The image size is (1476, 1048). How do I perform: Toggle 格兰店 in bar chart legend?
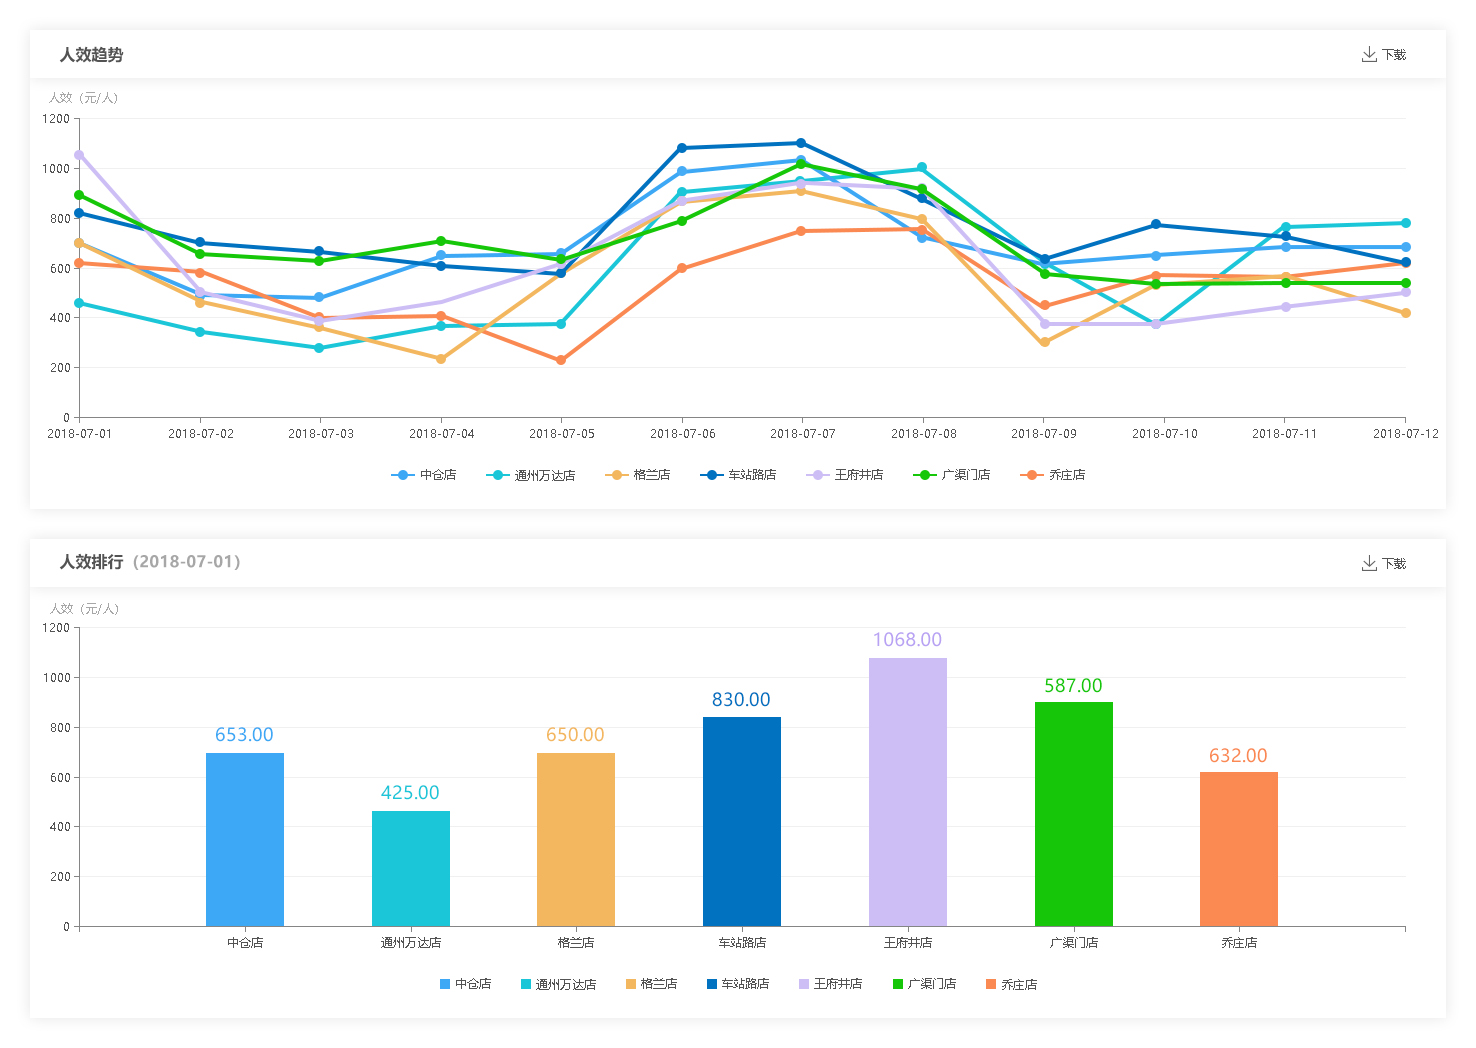pos(652,984)
